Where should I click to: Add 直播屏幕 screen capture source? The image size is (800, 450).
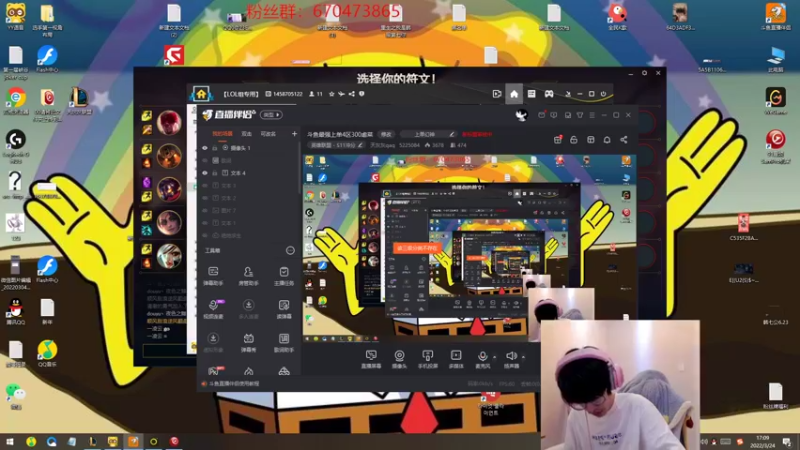pos(371,359)
